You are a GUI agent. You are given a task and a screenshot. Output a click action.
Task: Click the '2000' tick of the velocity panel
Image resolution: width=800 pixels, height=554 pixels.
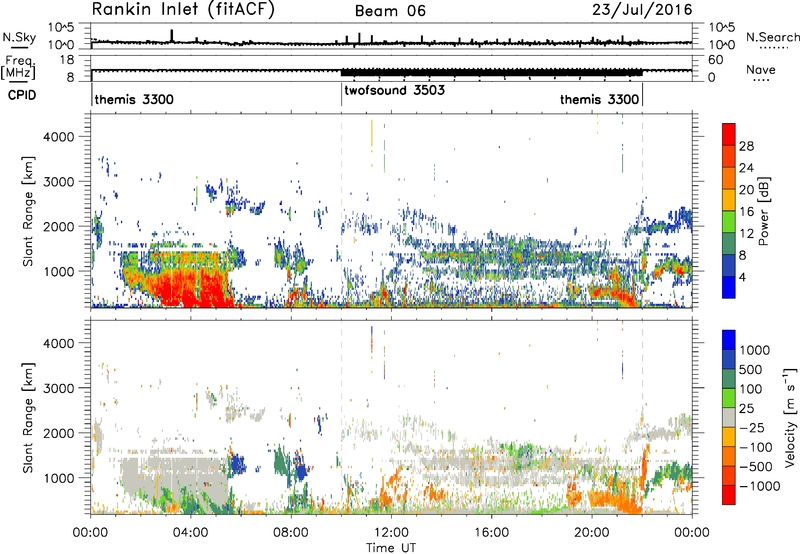[58, 433]
